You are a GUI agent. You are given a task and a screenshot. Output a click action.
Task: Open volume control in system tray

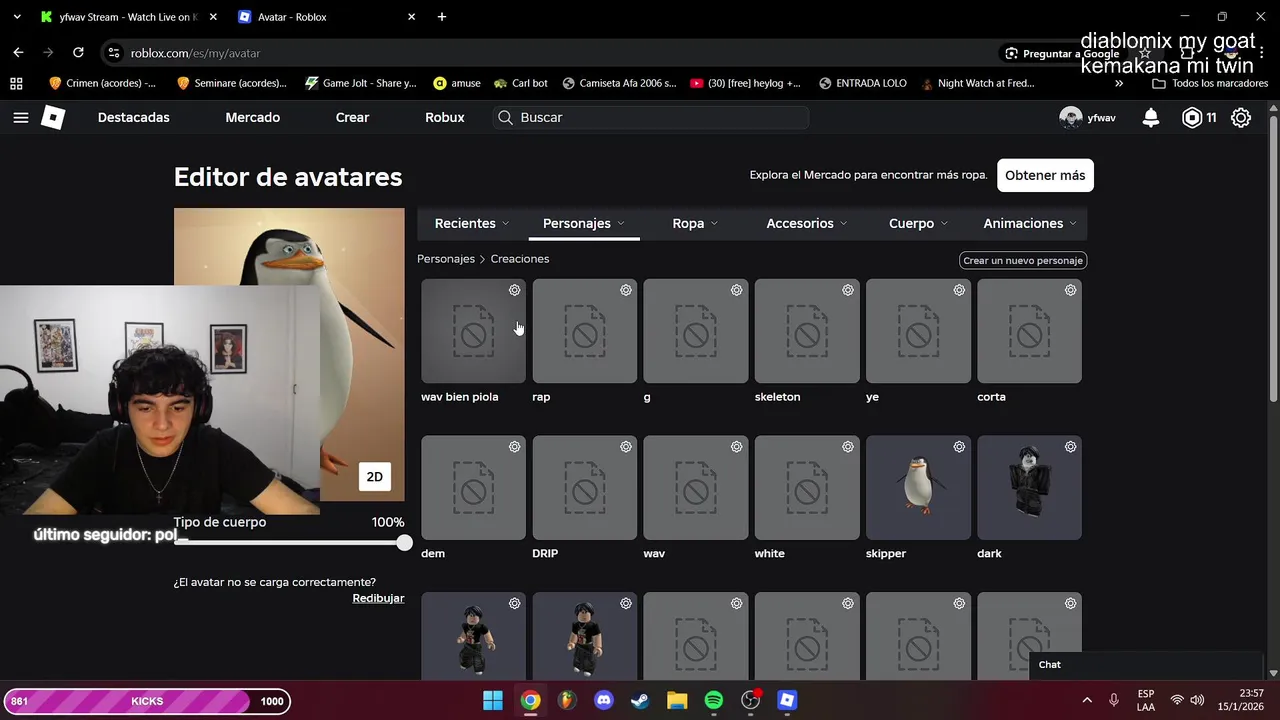click(1197, 701)
